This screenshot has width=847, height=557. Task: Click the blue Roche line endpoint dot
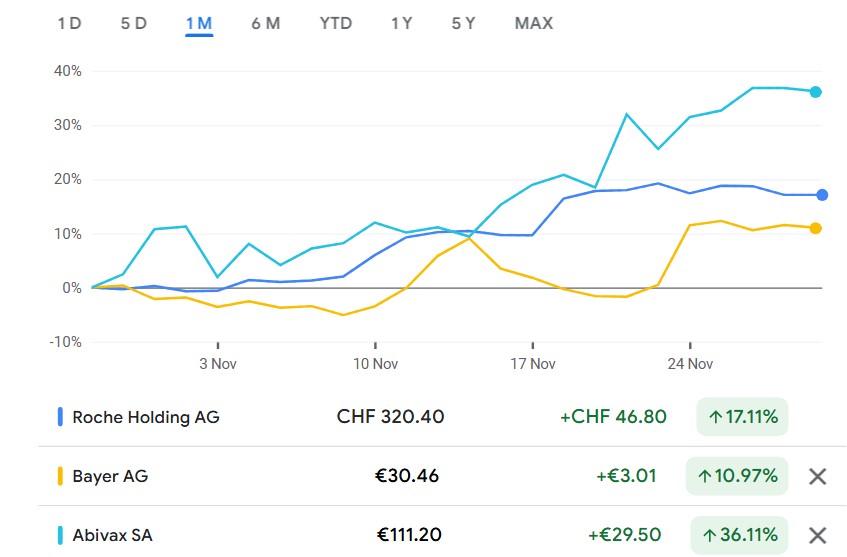[822, 195]
